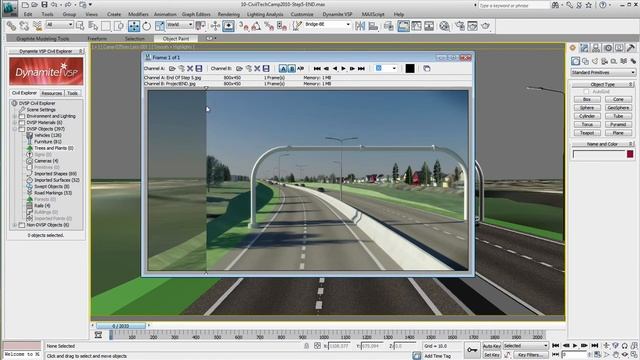Click the black color swatch in RAM Player
This screenshot has width=640, height=360.
[410, 69]
